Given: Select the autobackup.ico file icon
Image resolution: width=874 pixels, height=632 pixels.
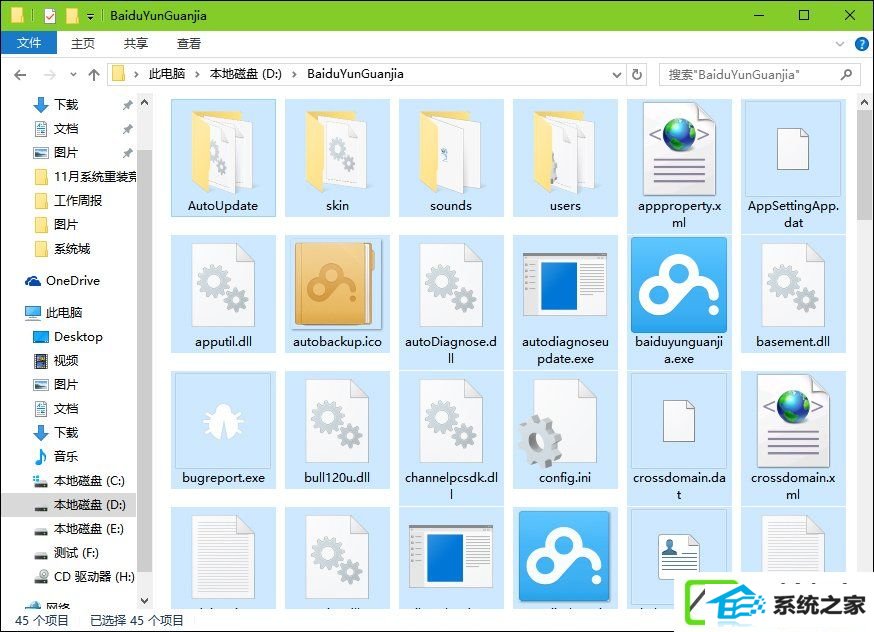Looking at the screenshot, I should [337, 285].
